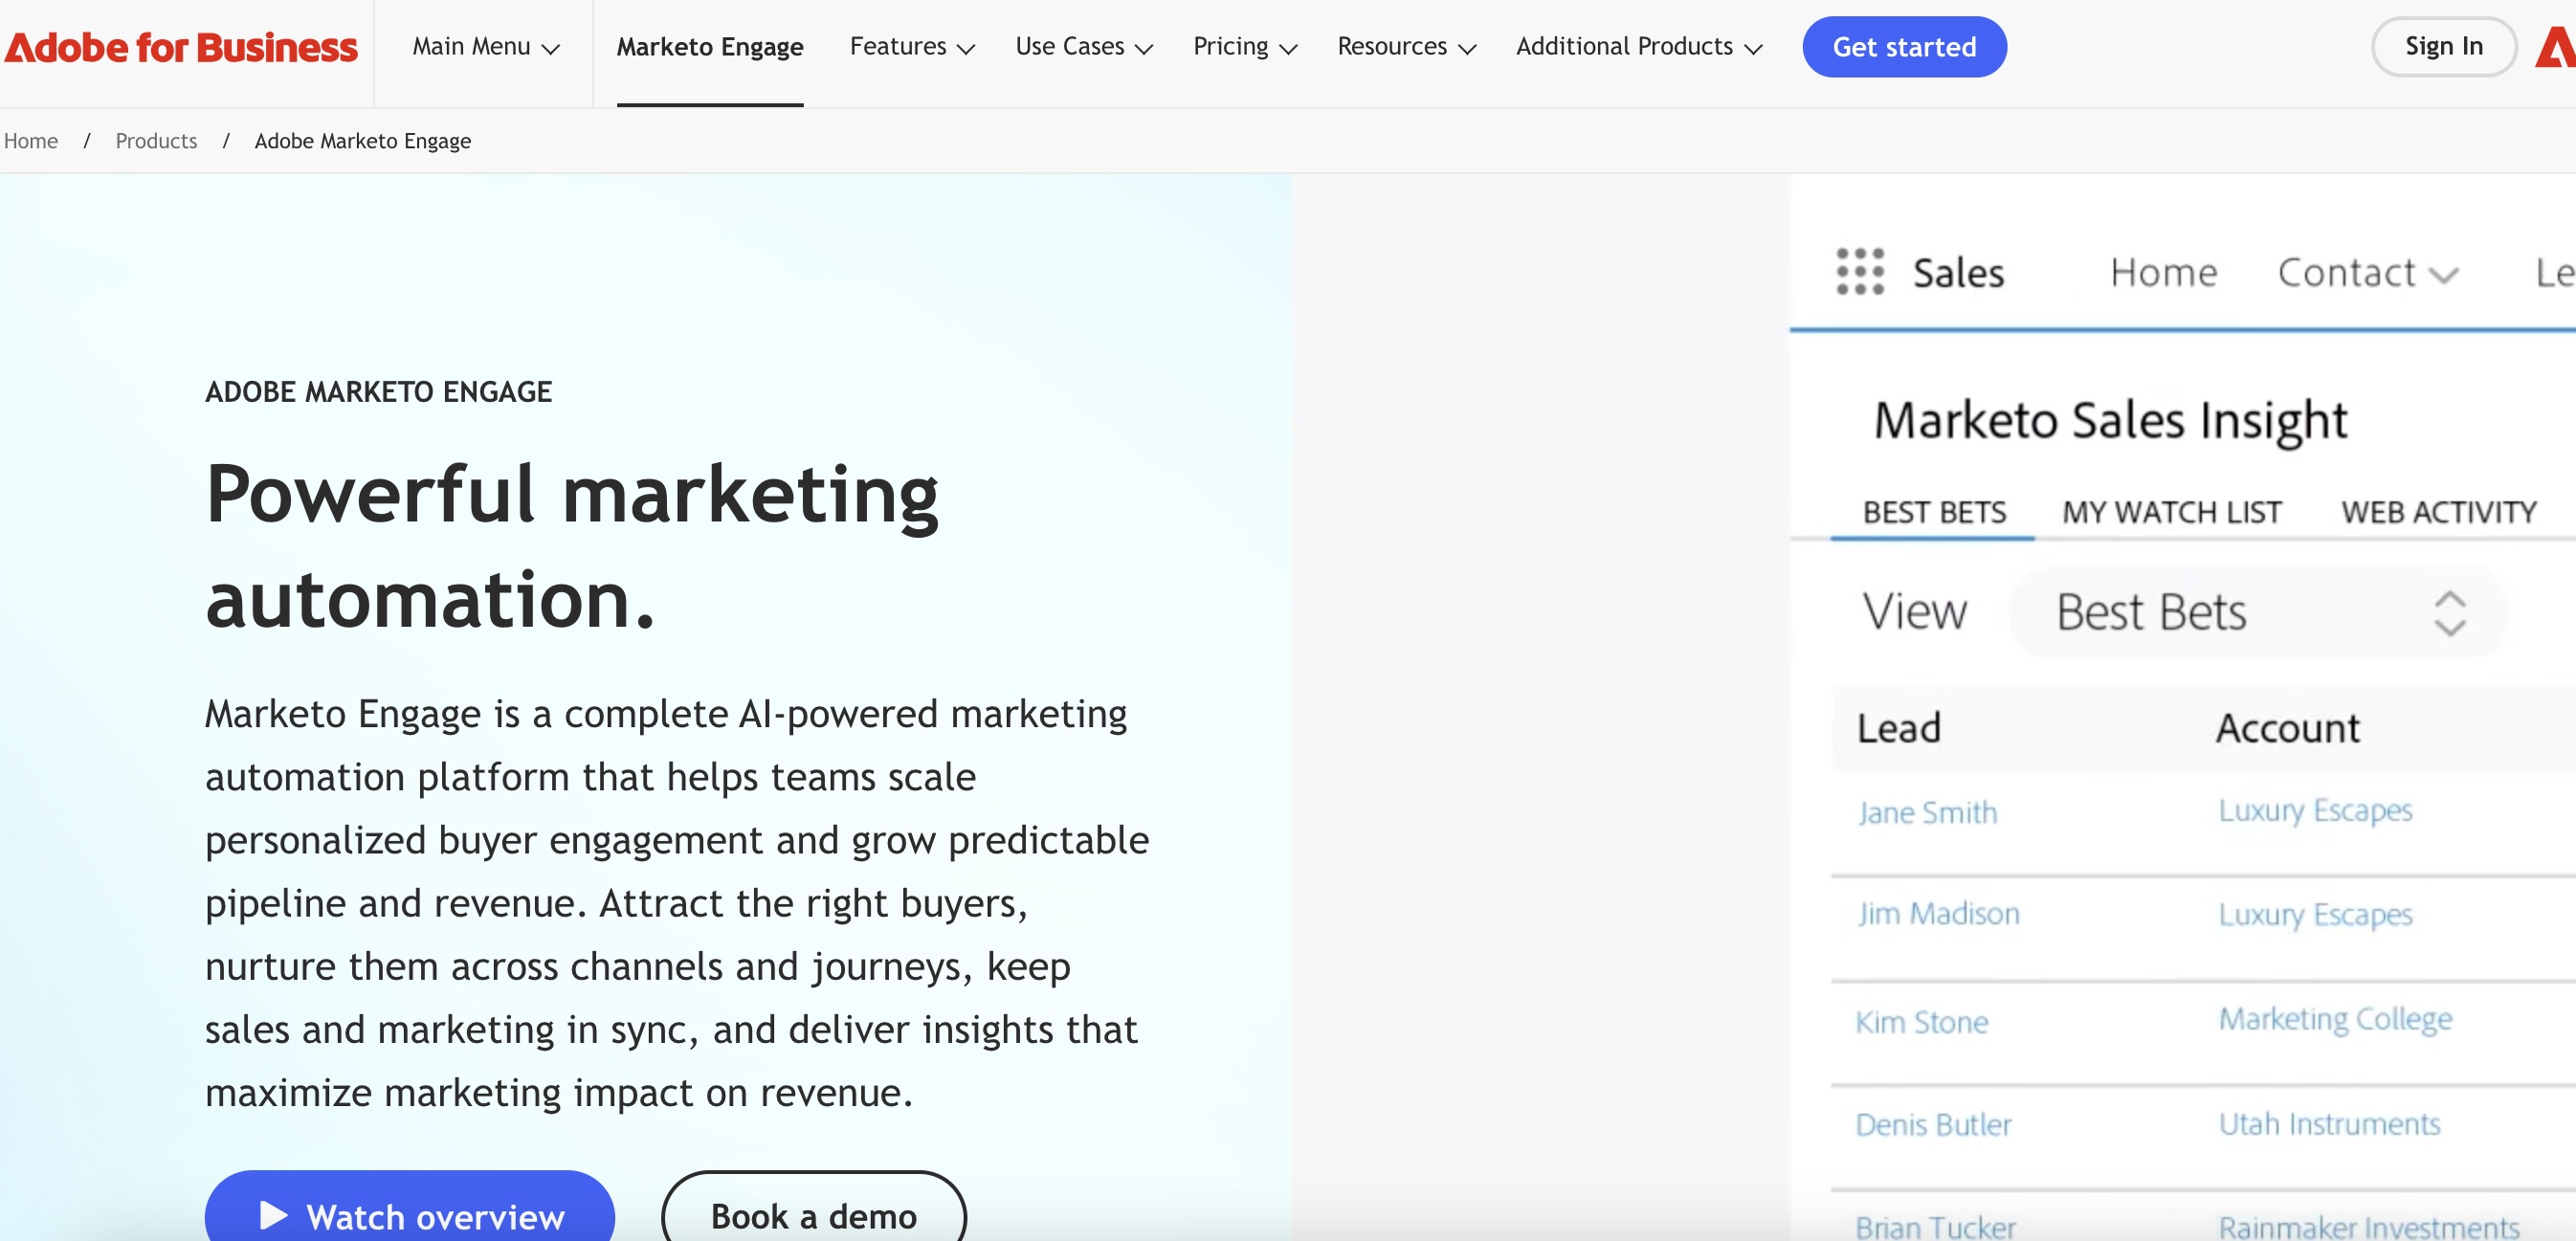Click Book a demo button

[x=814, y=1206]
